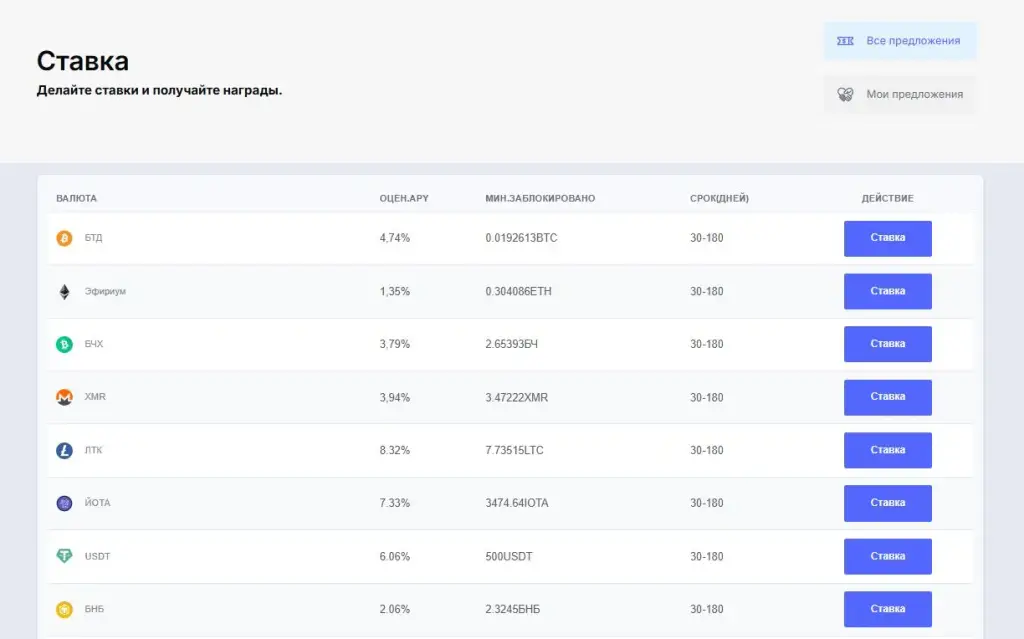Switch to Мои предложения tab
This screenshot has height=639, width=1024.
[x=900, y=94]
